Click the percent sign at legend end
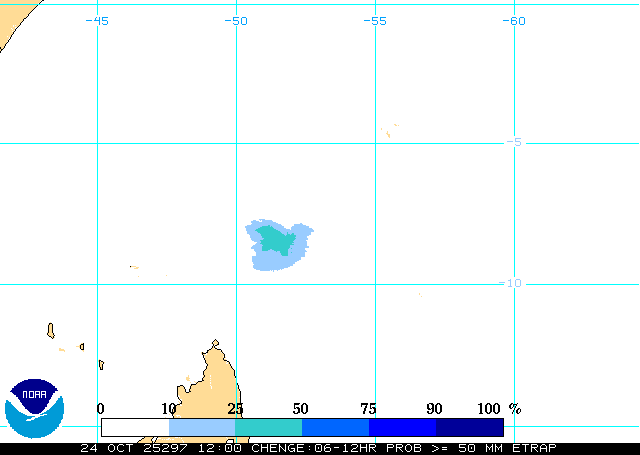The image size is (640, 455). click(x=515, y=409)
